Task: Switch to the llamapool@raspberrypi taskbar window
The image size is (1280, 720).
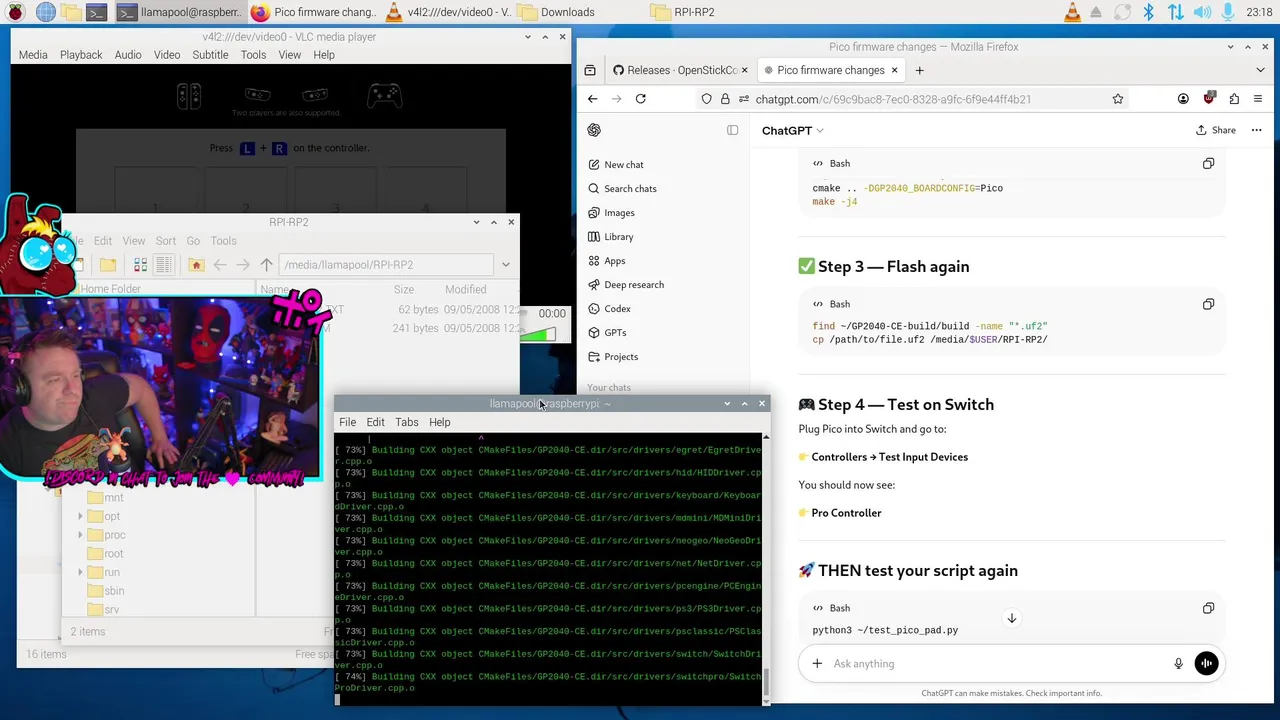Action: pos(178,12)
